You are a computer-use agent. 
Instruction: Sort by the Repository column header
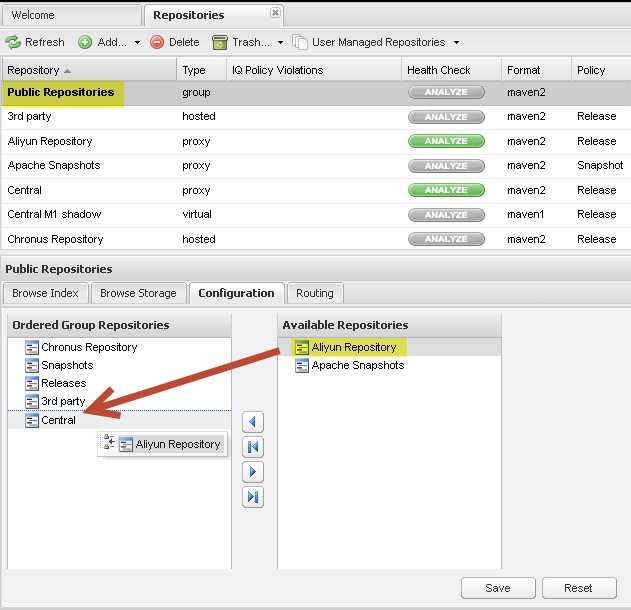89,70
